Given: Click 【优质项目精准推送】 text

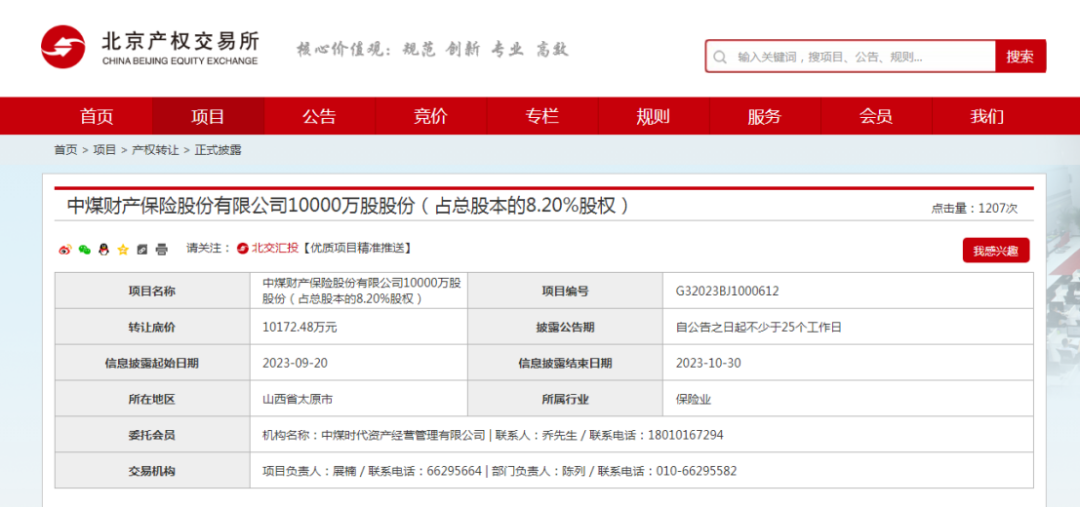Looking at the screenshot, I should pos(357,249).
